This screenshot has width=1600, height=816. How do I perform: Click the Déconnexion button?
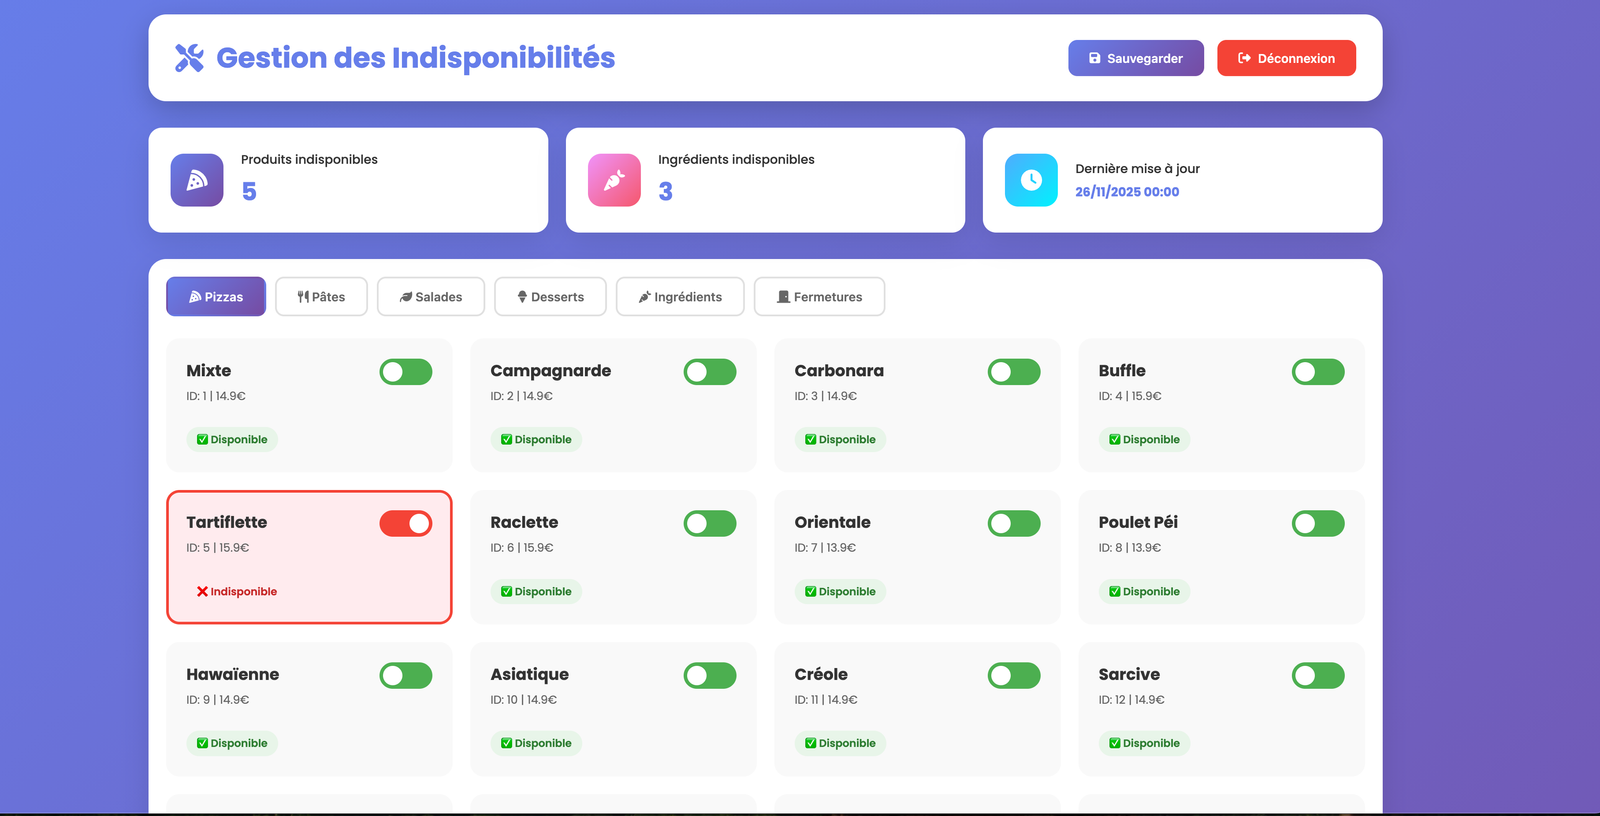pyautogui.click(x=1286, y=58)
